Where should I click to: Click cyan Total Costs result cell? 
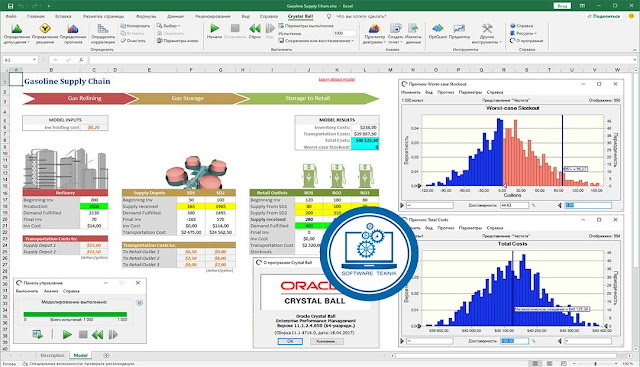pyautogui.click(x=365, y=140)
